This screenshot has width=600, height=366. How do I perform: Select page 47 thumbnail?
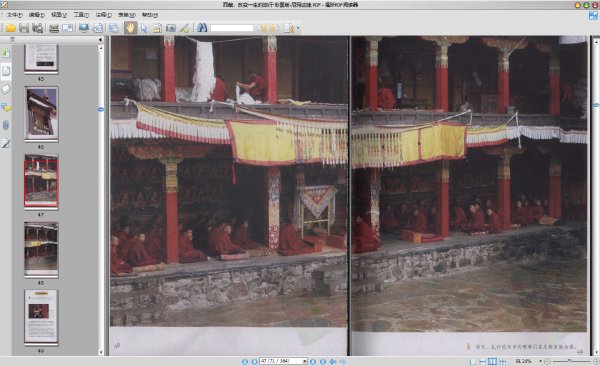tap(41, 181)
